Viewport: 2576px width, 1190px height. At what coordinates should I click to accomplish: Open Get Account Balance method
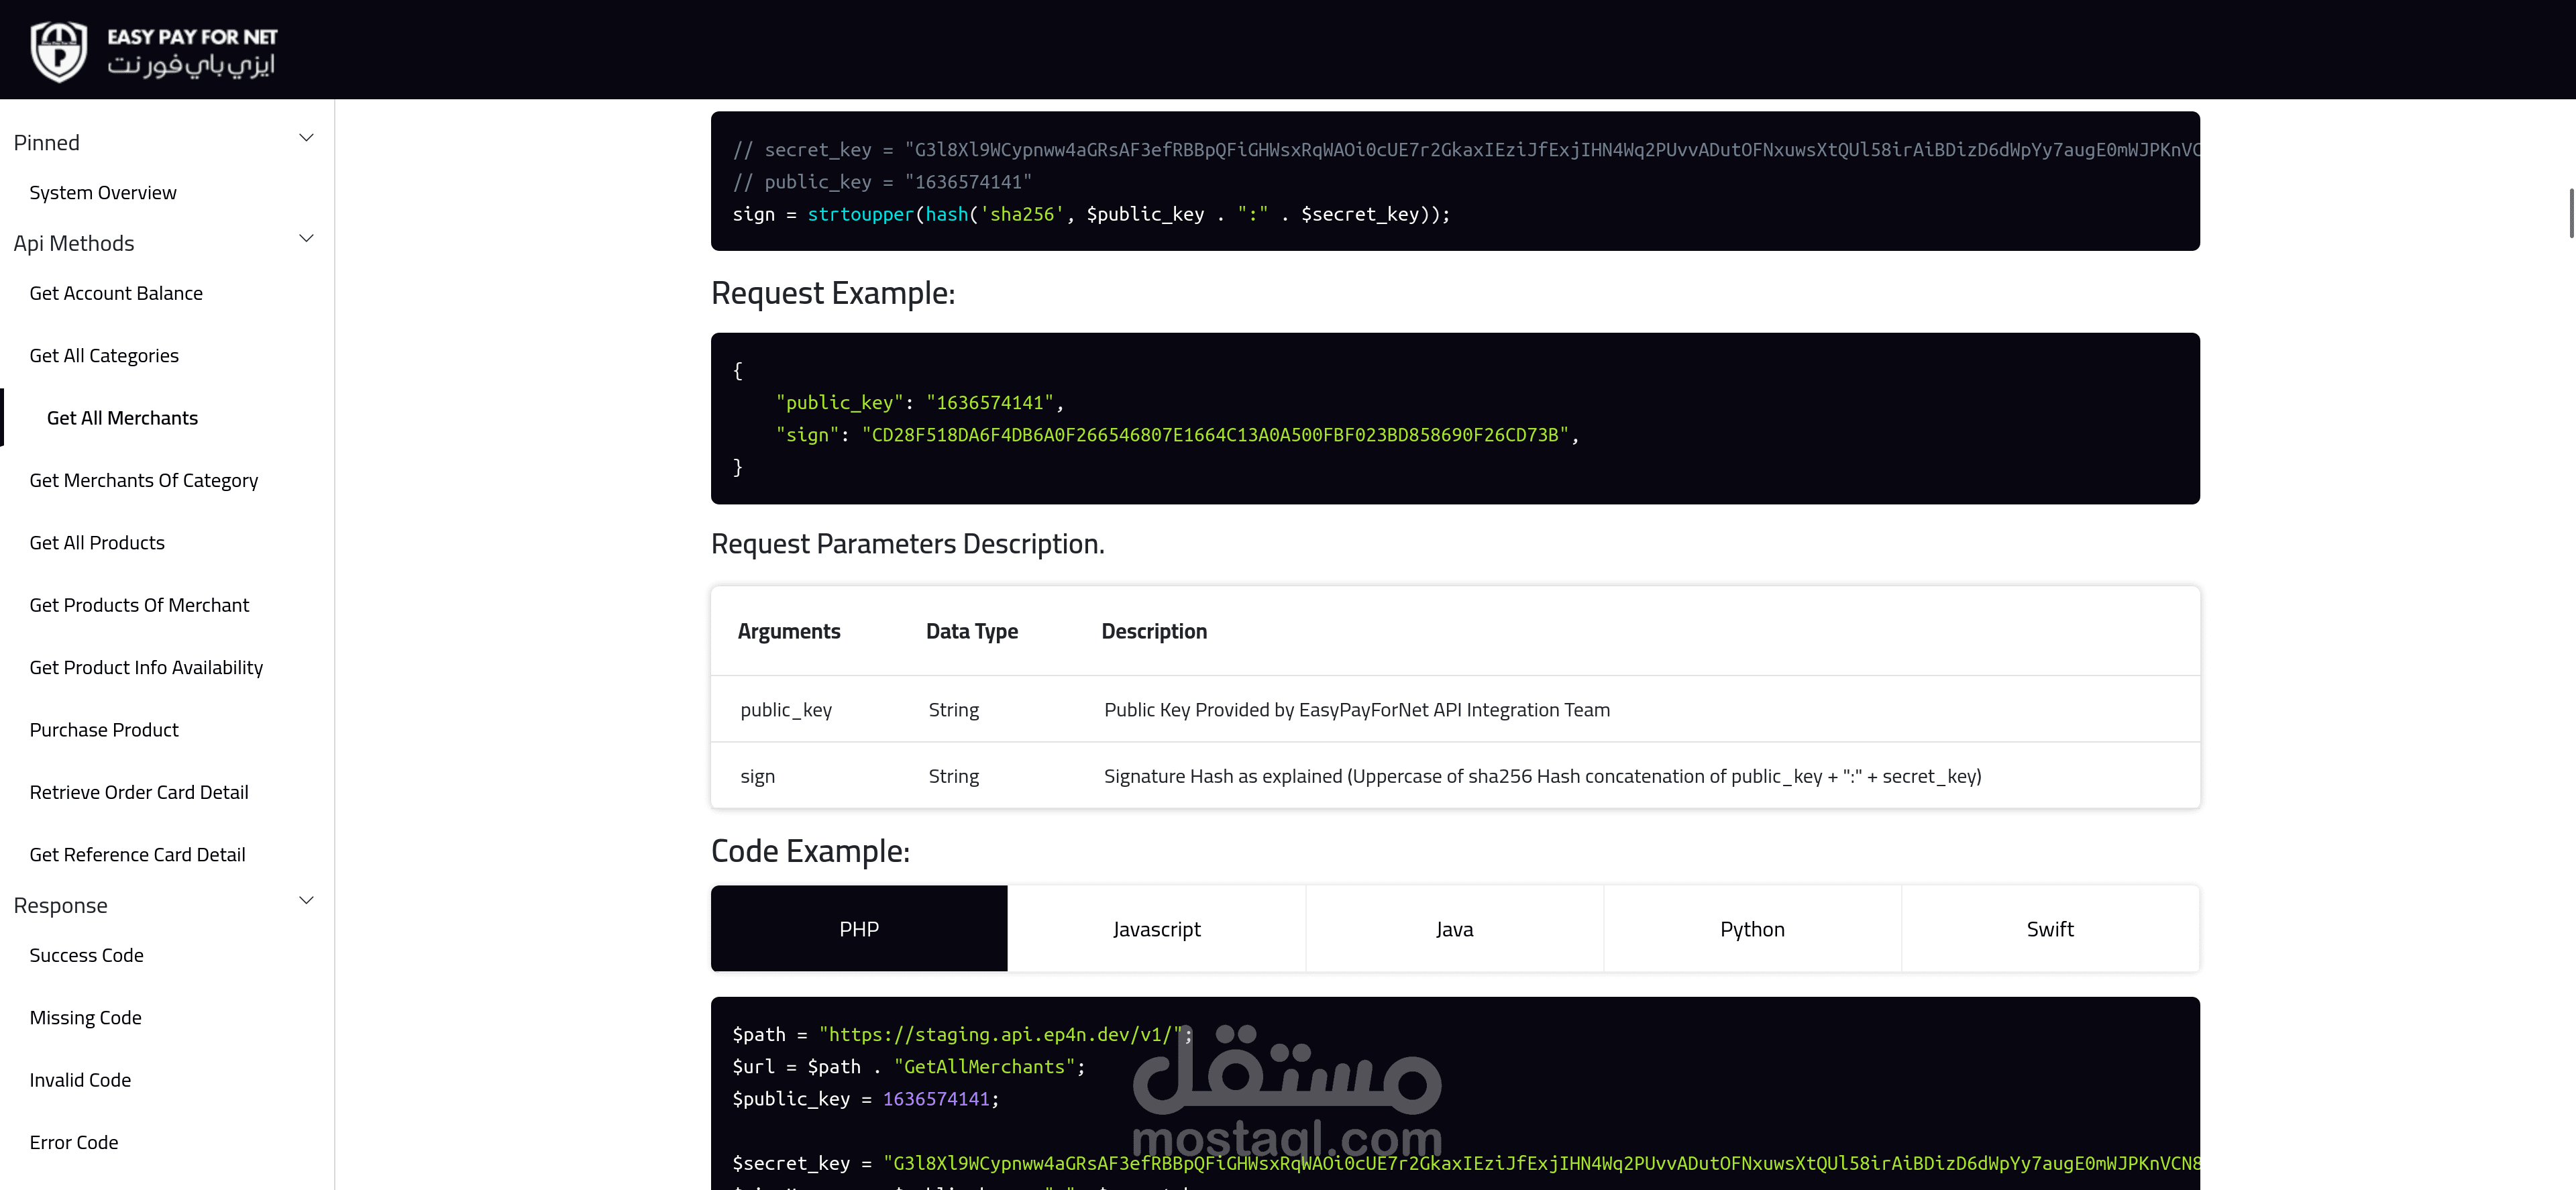(116, 293)
